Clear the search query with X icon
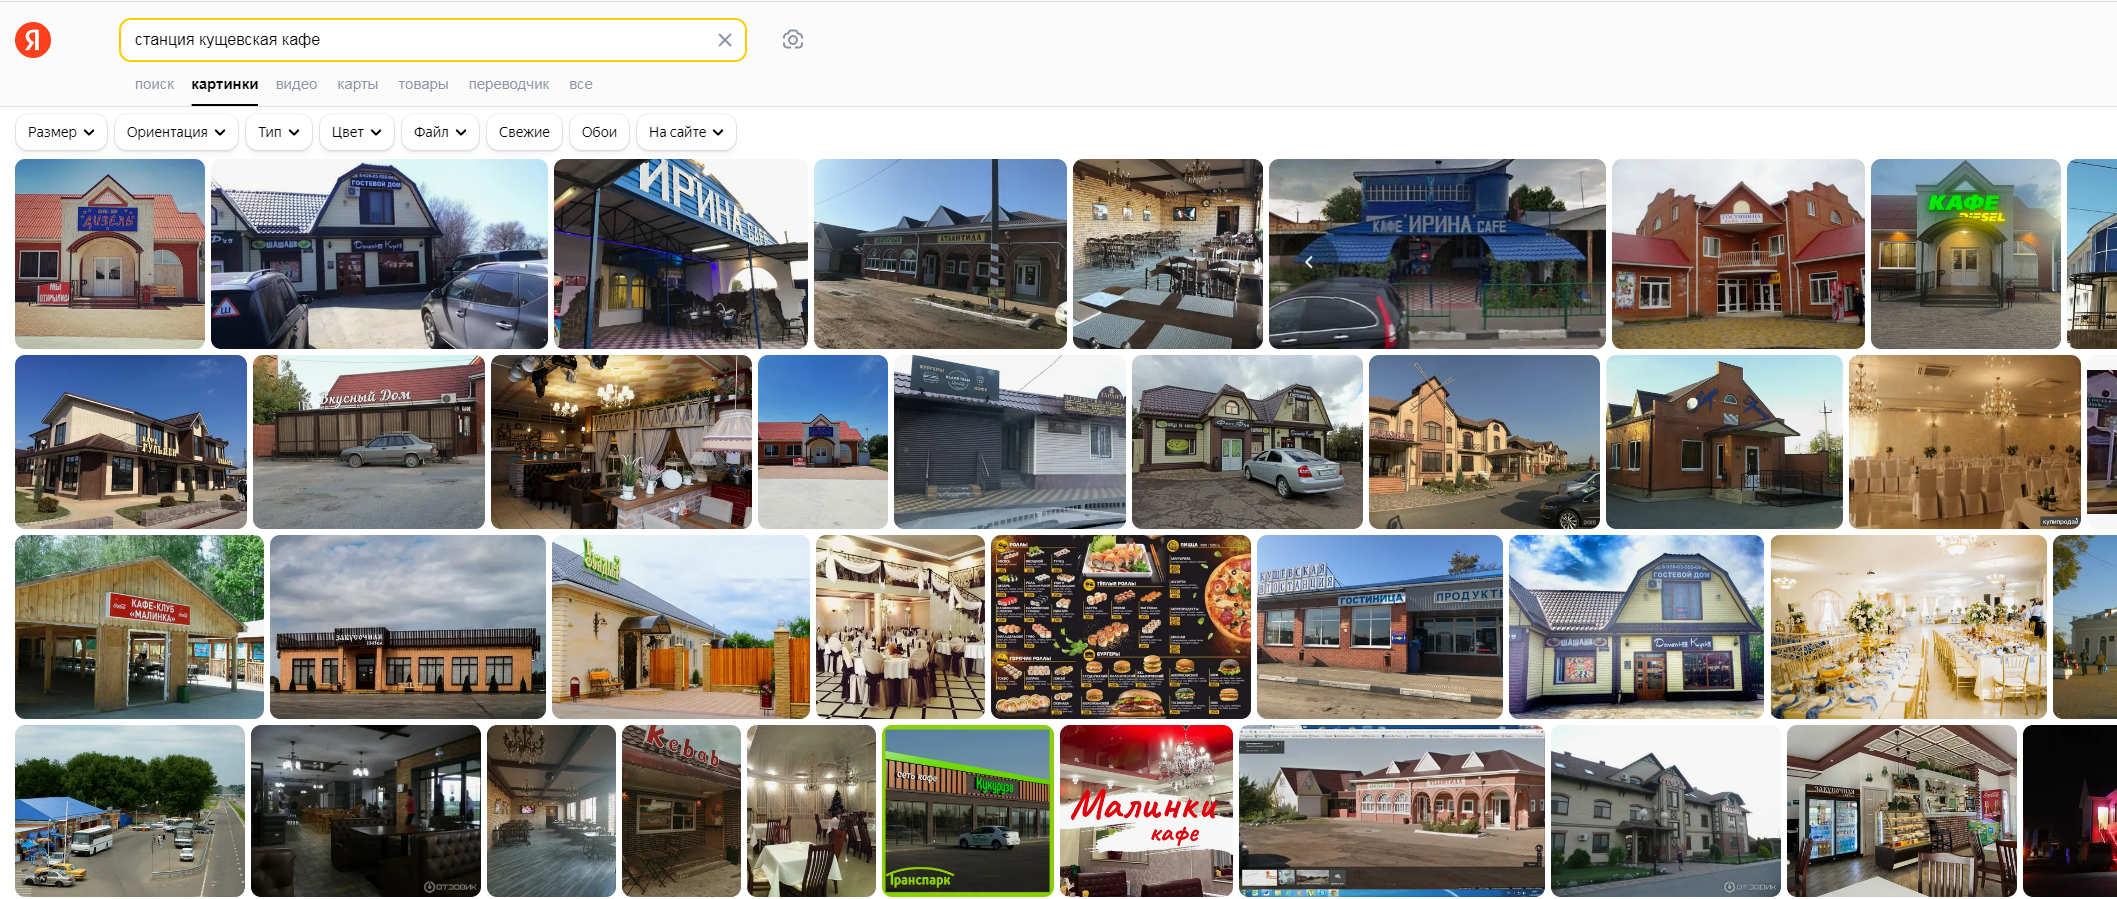The width and height of the screenshot is (2117, 899). pos(725,40)
